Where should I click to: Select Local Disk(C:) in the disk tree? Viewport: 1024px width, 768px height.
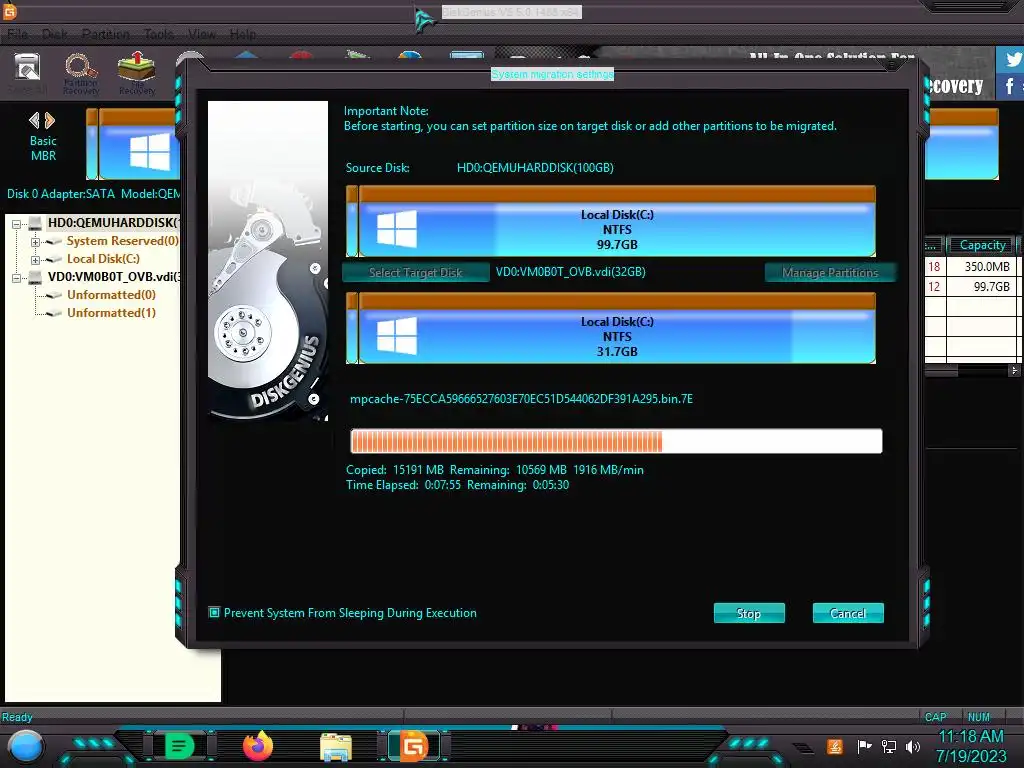(x=103, y=259)
